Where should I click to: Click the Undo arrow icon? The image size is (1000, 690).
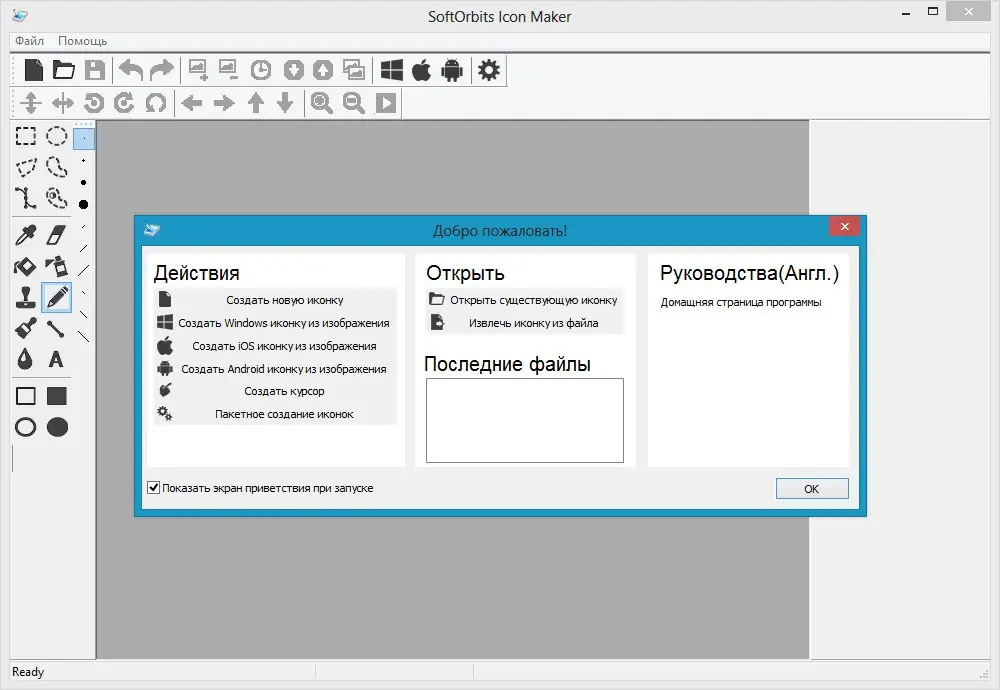[131, 69]
